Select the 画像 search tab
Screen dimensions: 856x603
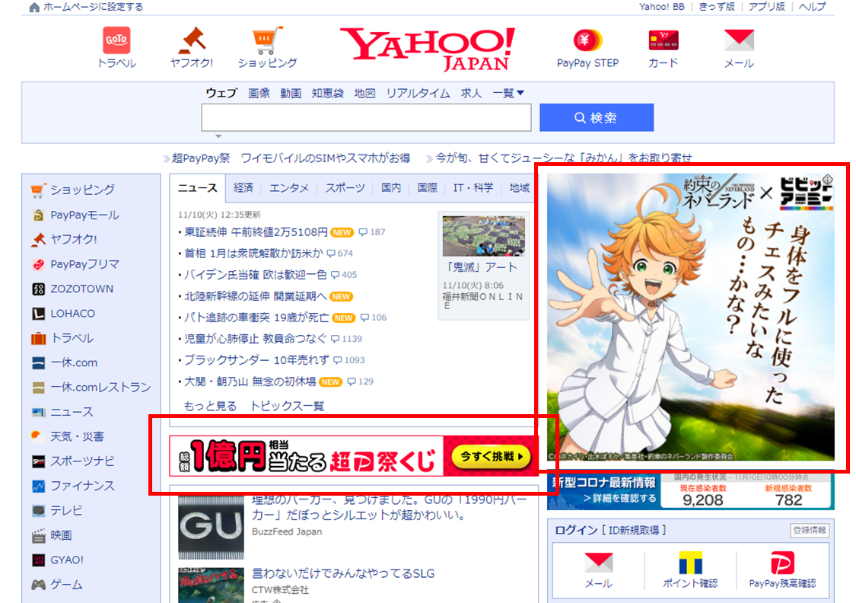point(259,93)
